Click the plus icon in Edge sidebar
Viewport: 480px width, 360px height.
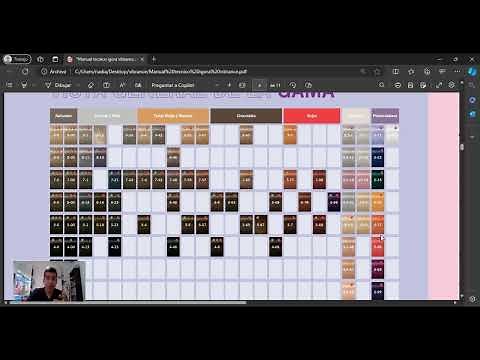pyautogui.click(x=472, y=137)
